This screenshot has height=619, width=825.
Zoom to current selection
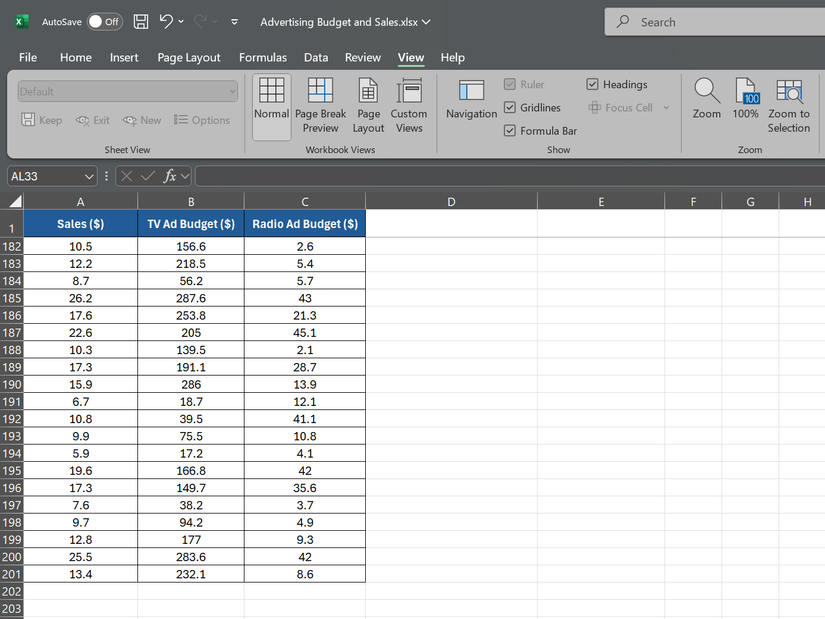coord(789,105)
